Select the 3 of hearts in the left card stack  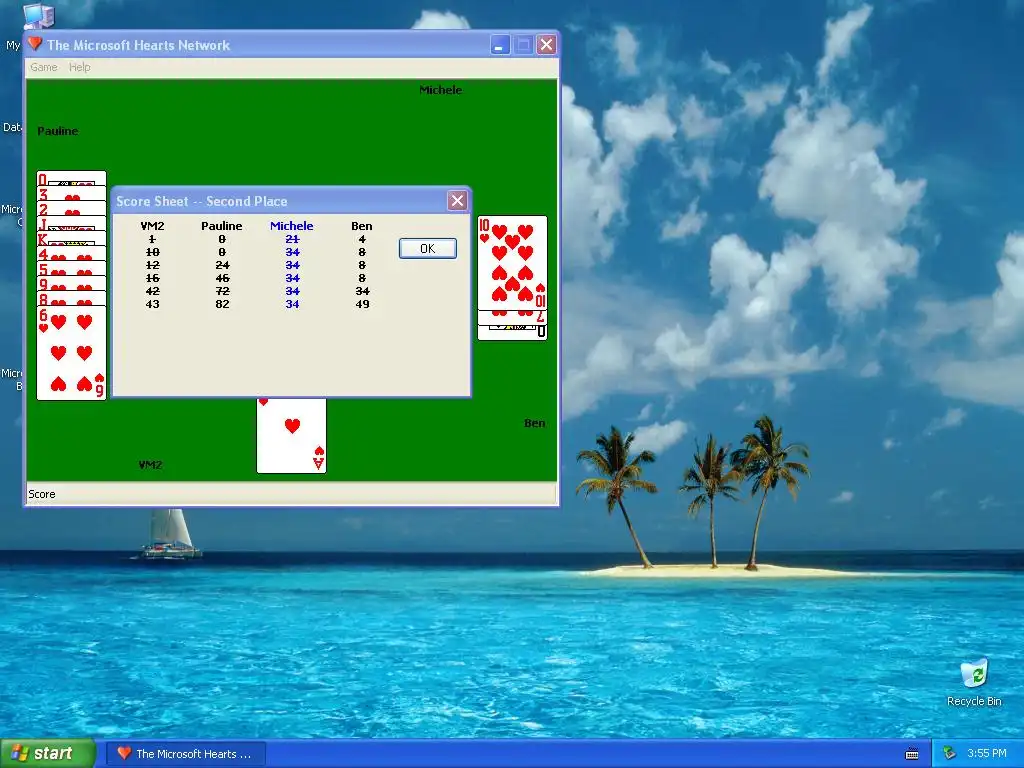[71, 193]
